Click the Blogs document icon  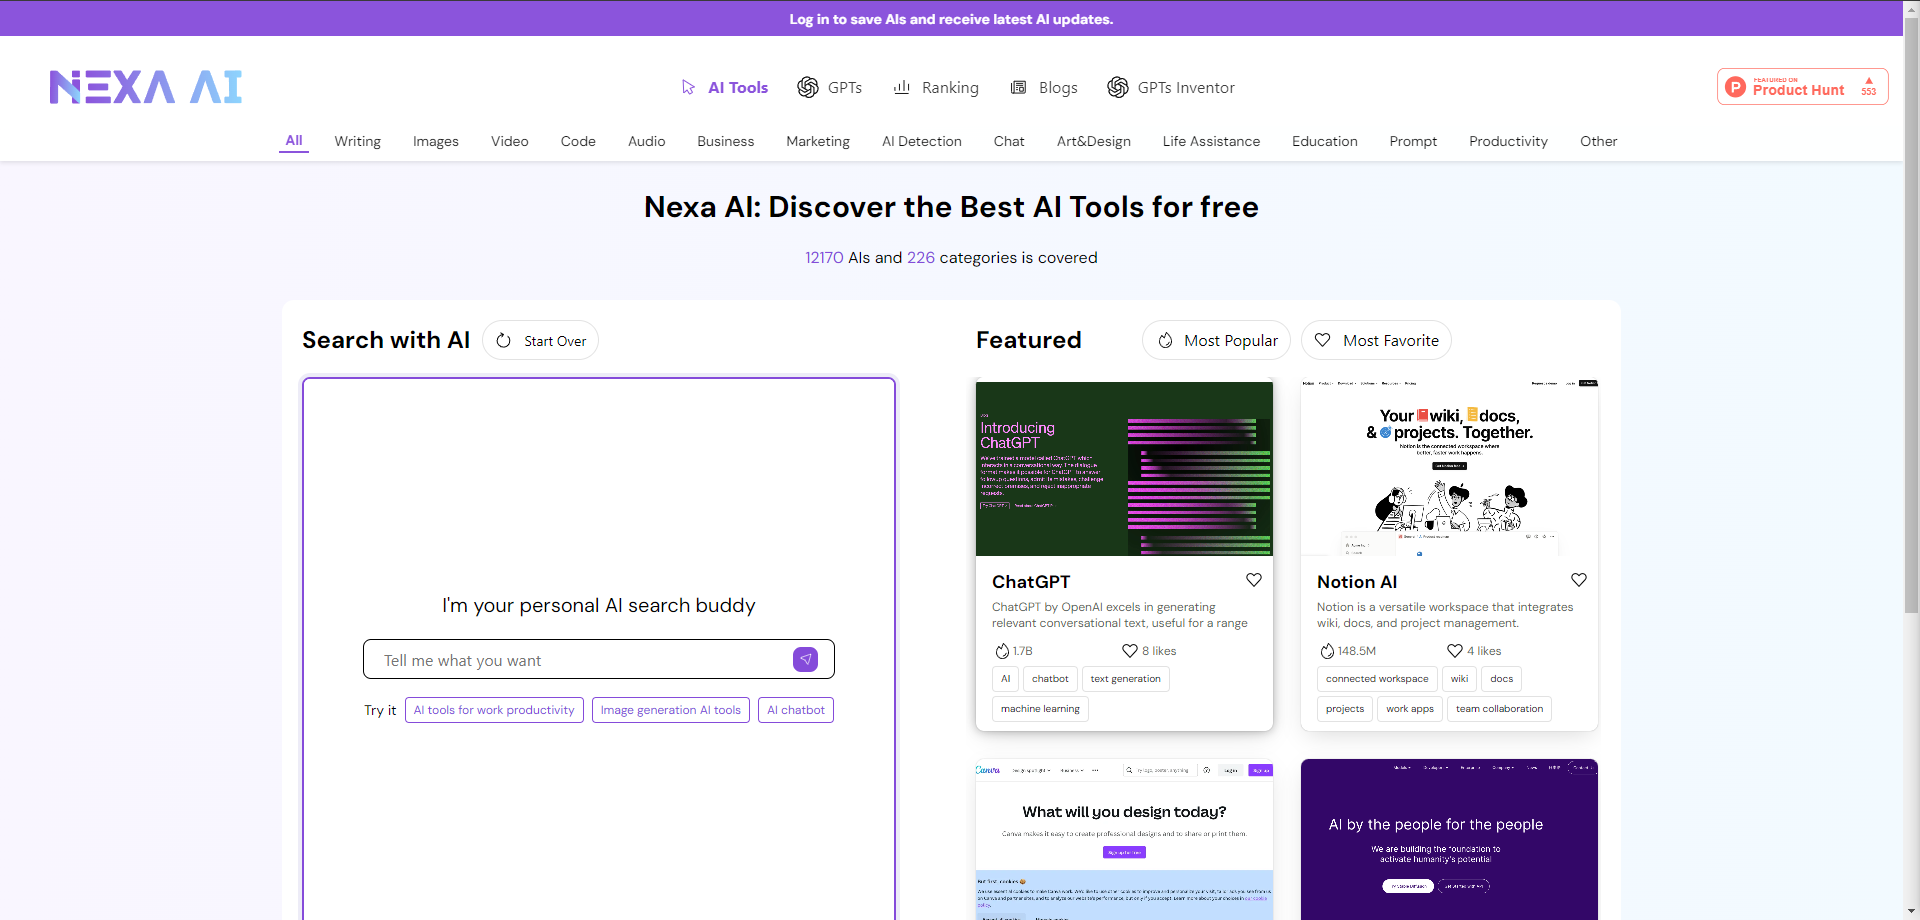pos(1018,87)
